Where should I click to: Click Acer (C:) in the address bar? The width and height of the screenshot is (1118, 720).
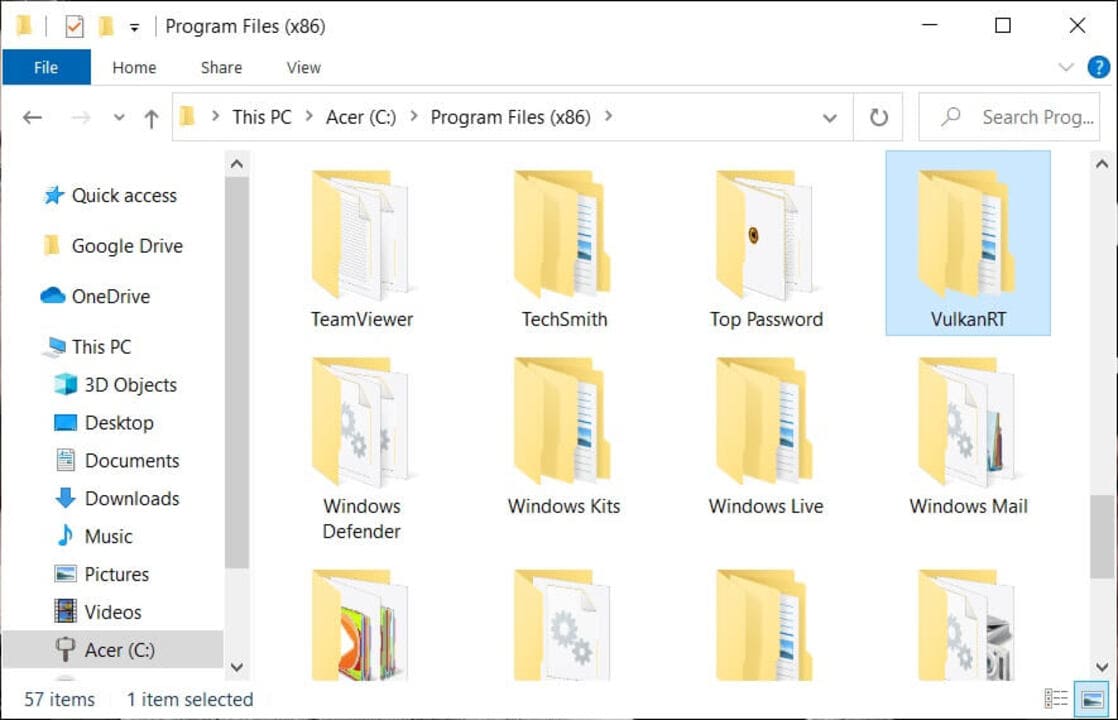[361, 117]
